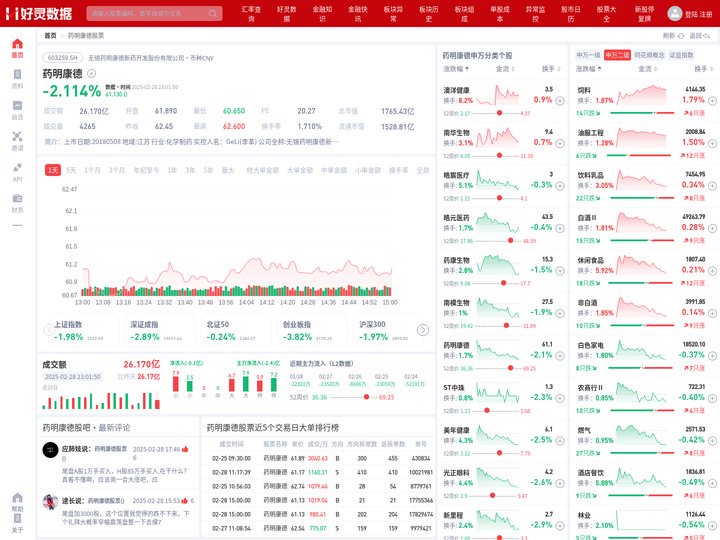This screenshot has width=720, height=540.
Task: Click the search magnifier icon in header
Action: click(213, 13)
